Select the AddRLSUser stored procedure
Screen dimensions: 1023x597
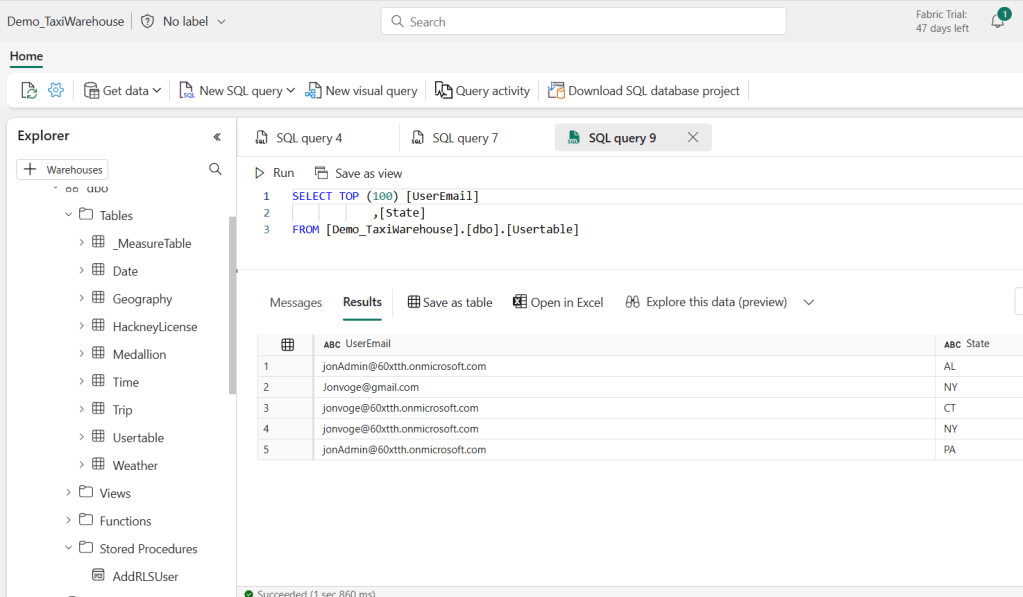pos(145,576)
